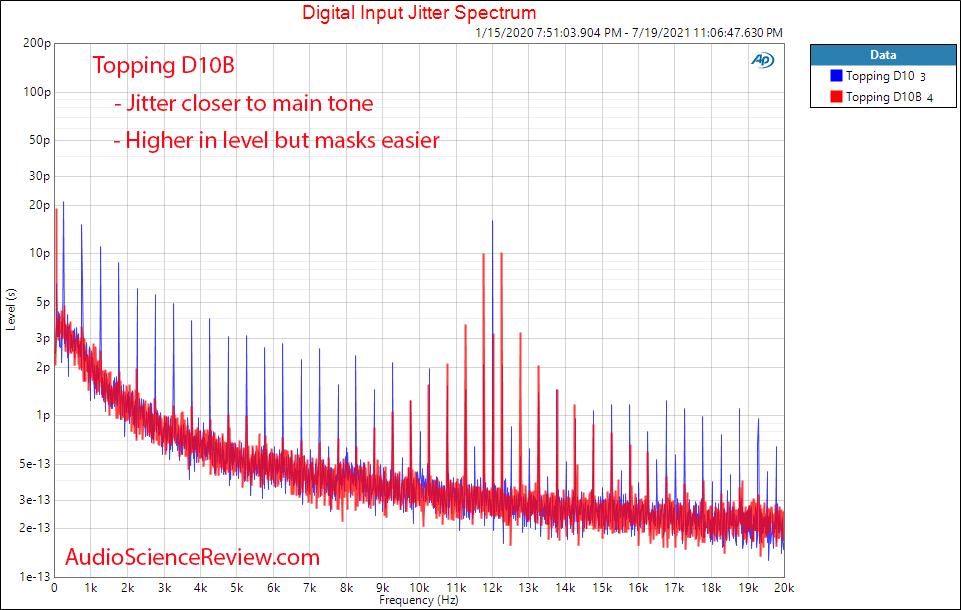Screen dimensions: 961x610
Task: Click the 1e-13 level axis tick label
Action: pyautogui.click(x=35, y=576)
